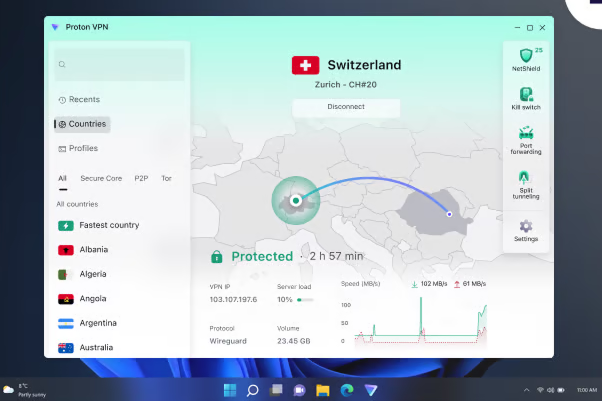Open File Explorer from taskbar
The image size is (602, 401).
tap(323, 390)
